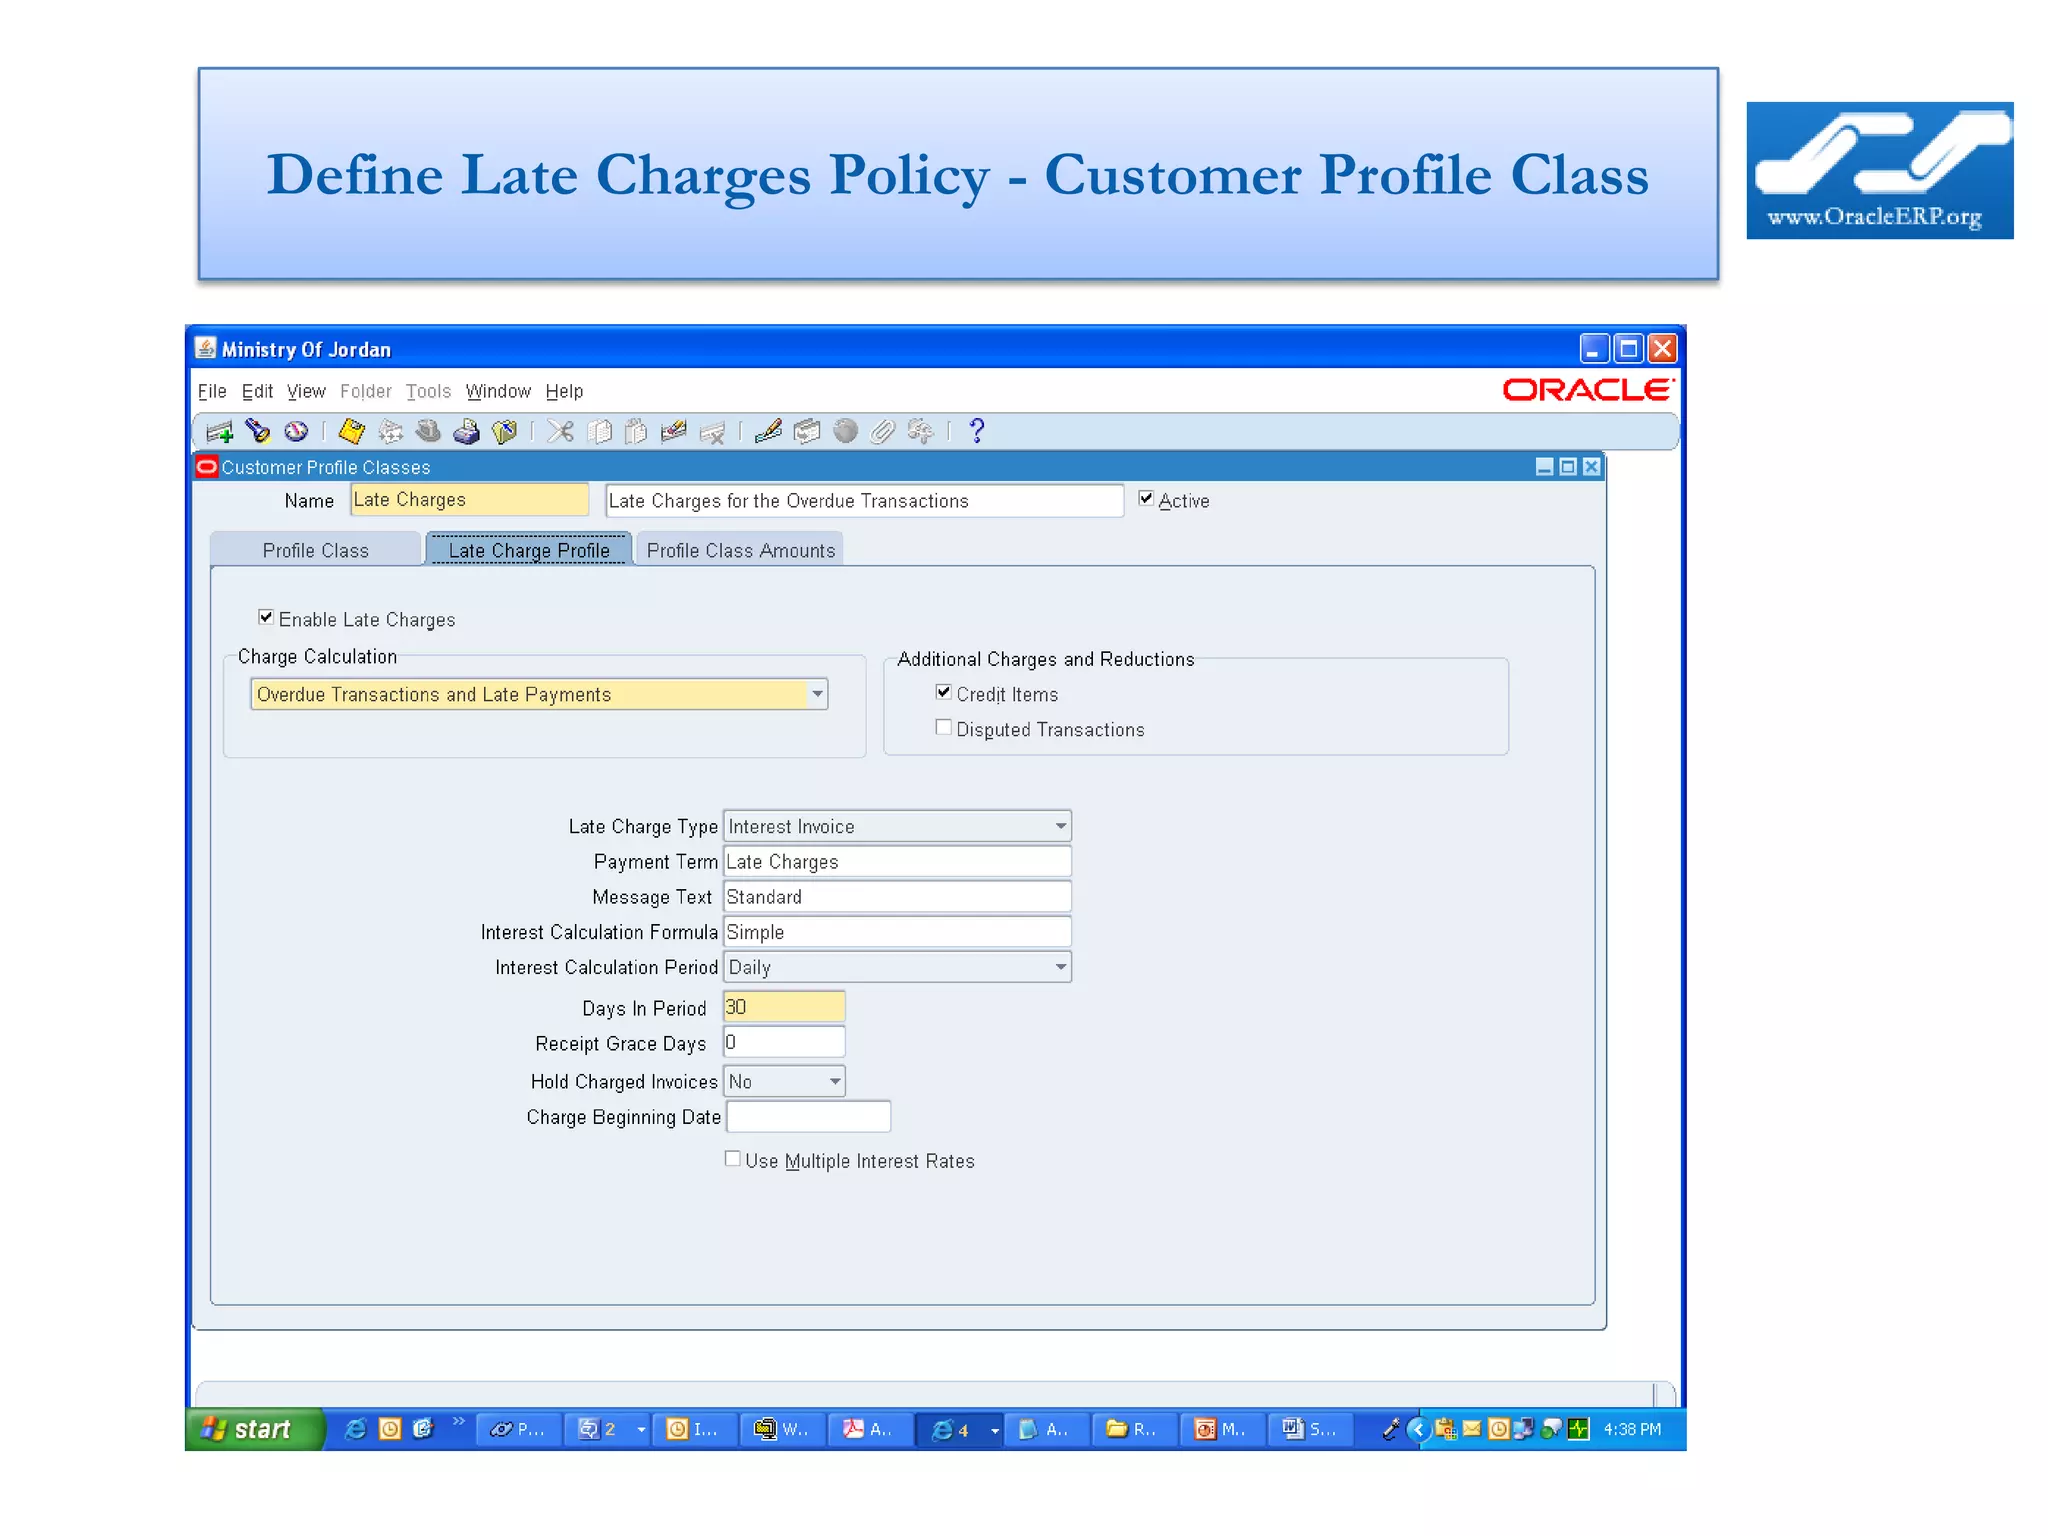Click the Payment Term field
This screenshot has height=1536, width=2048.
(897, 861)
